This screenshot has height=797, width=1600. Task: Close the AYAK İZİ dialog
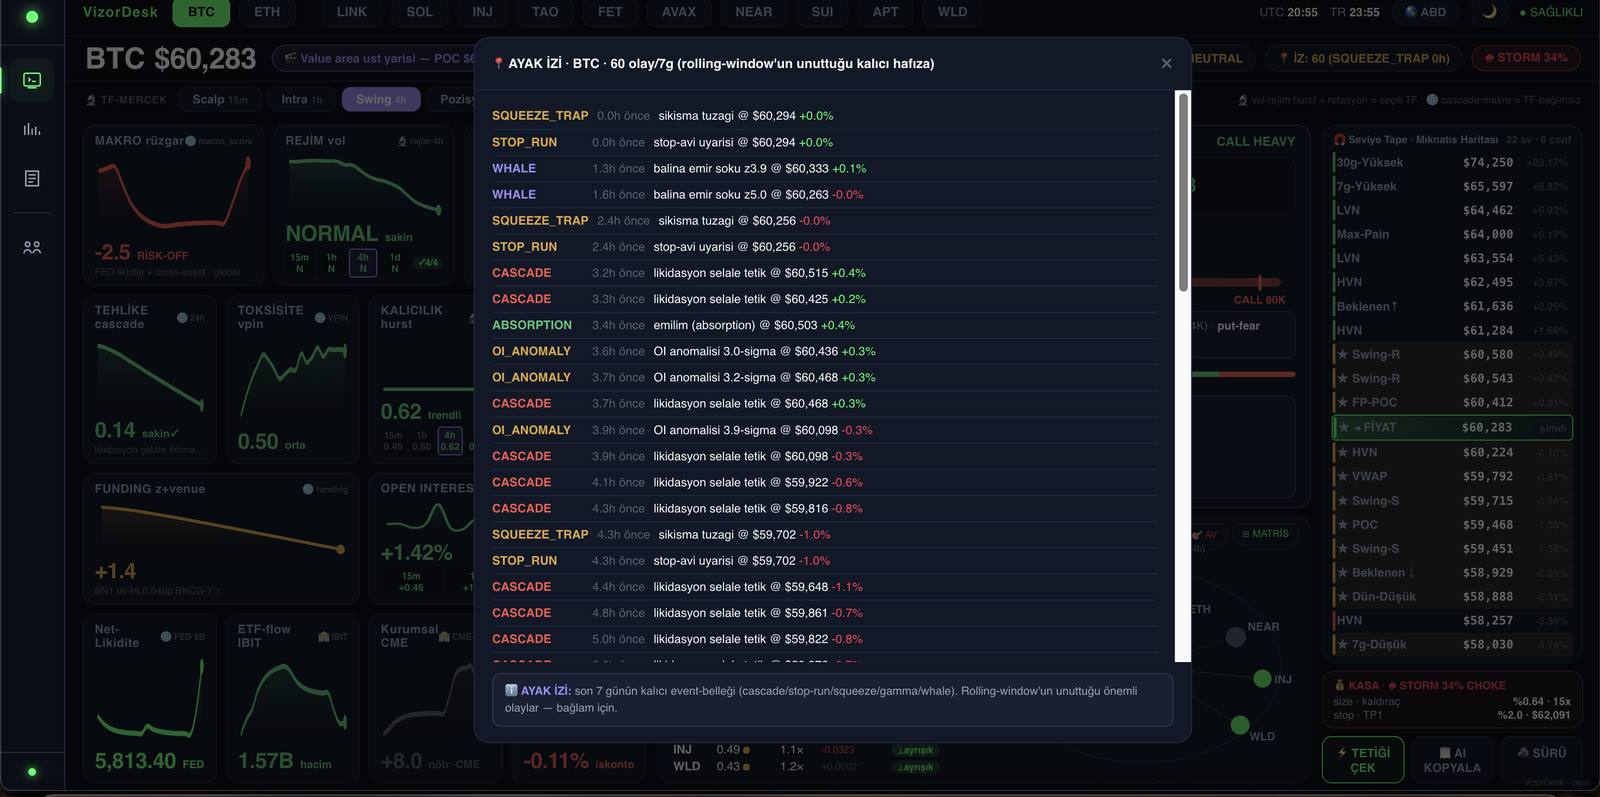pos(1166,63)
